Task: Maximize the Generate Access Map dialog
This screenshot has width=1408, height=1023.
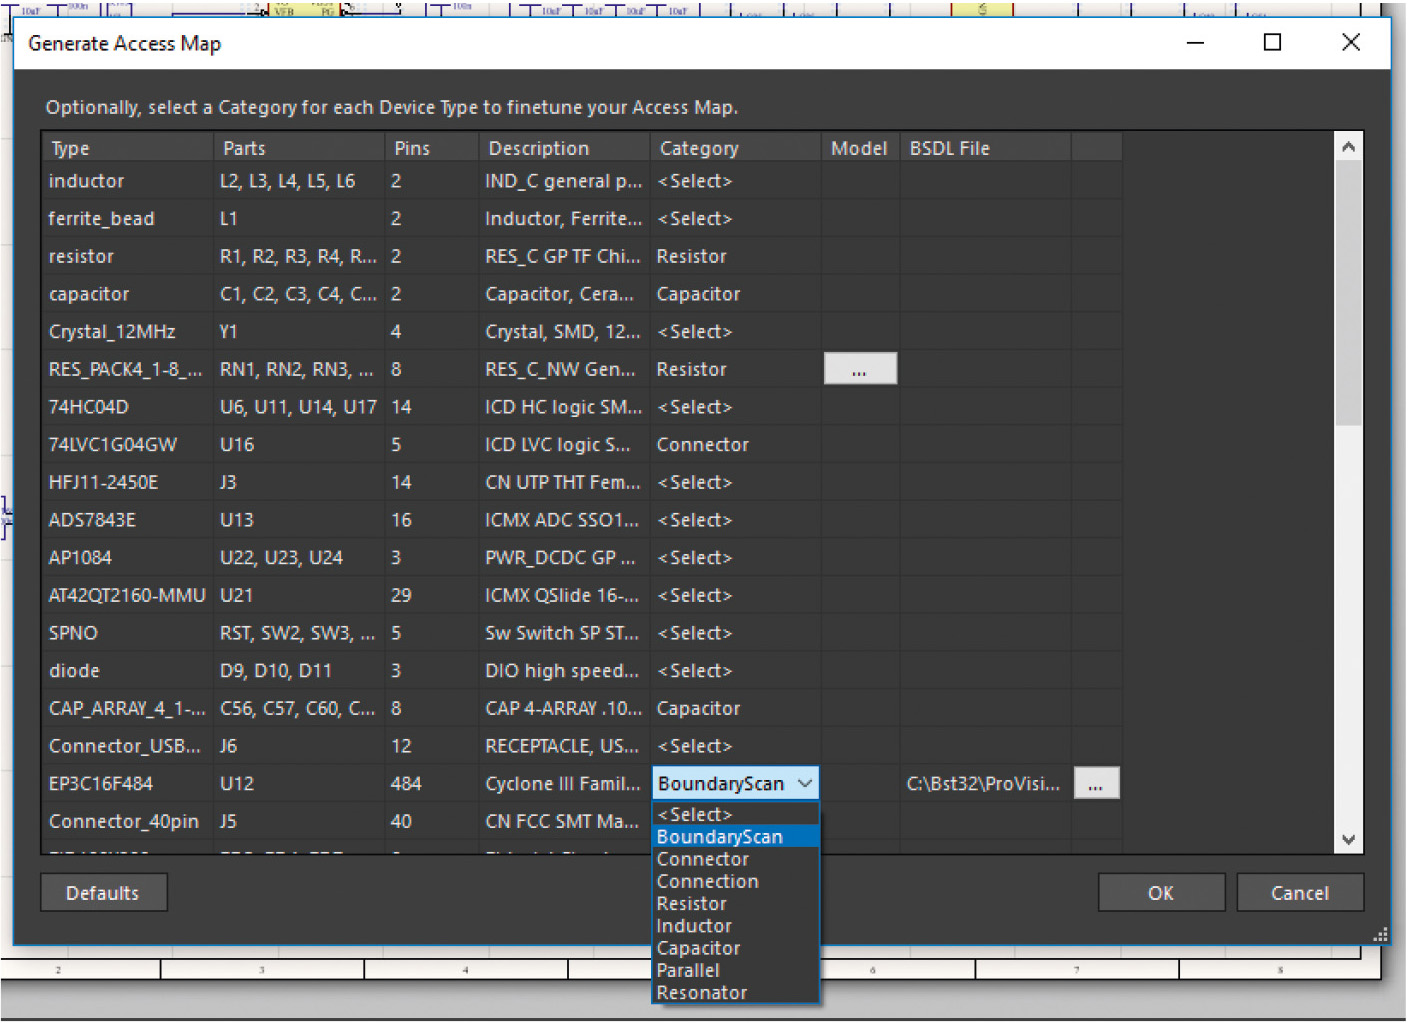Action: point(1272,43)
